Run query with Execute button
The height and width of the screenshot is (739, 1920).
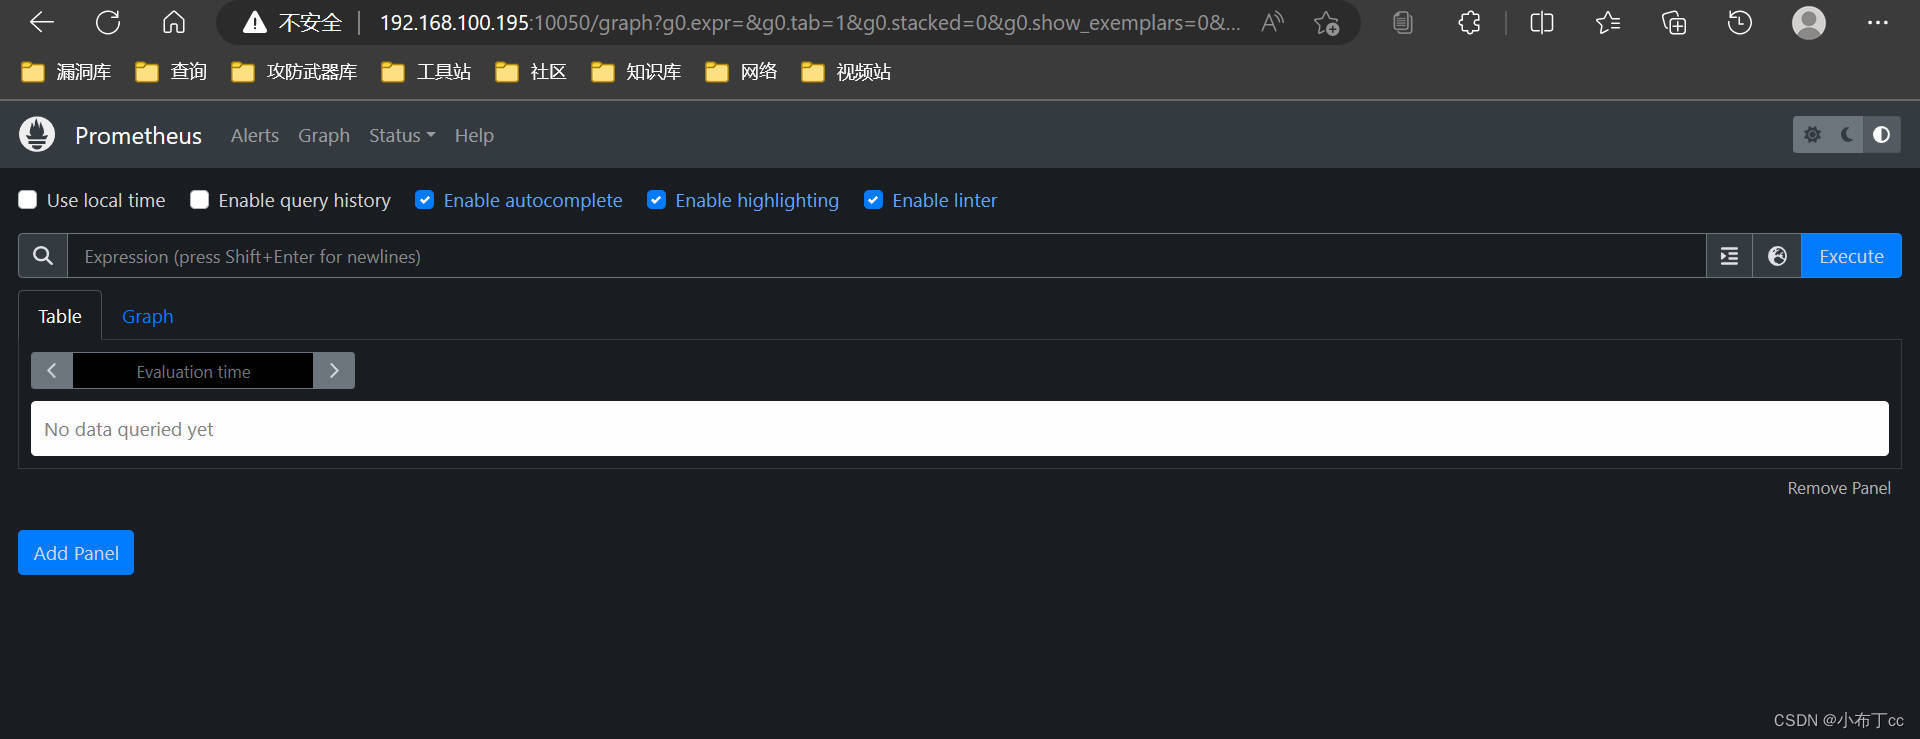coord(1851,256)
